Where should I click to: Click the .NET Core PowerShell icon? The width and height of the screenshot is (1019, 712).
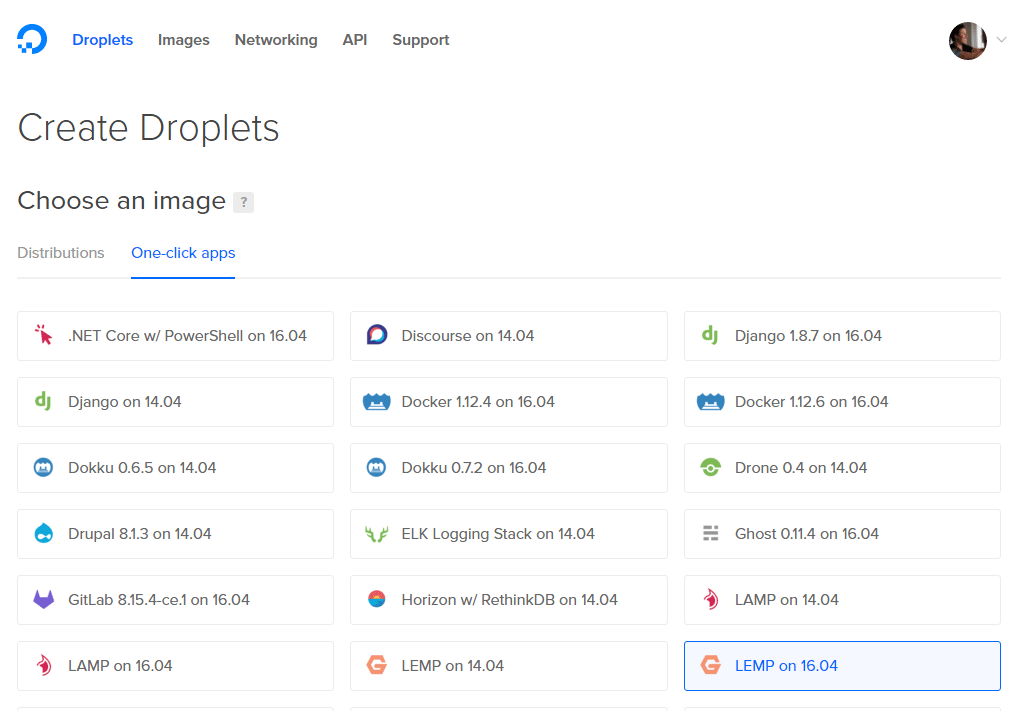coord(44,335)
